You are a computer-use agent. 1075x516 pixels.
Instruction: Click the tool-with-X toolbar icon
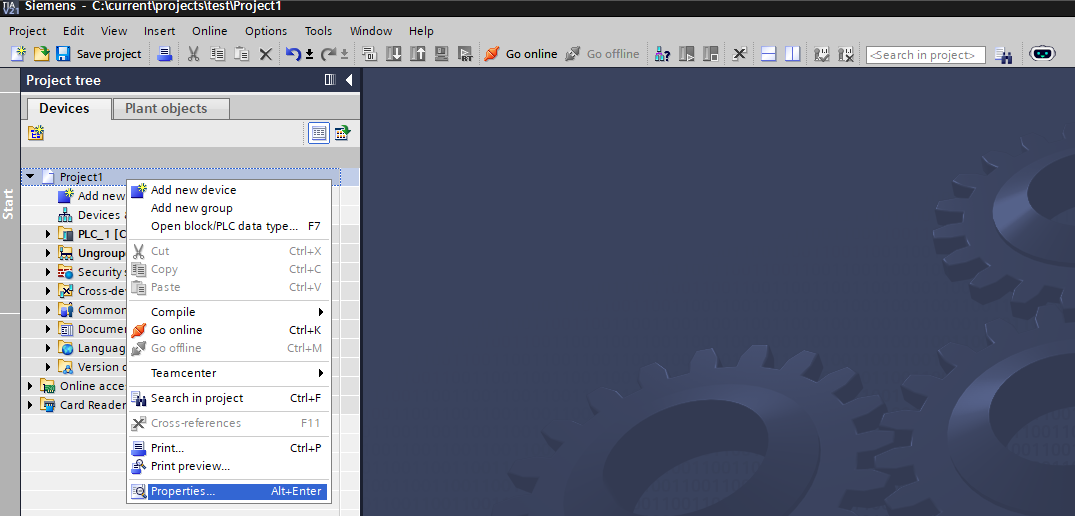[x=846, y=53]
